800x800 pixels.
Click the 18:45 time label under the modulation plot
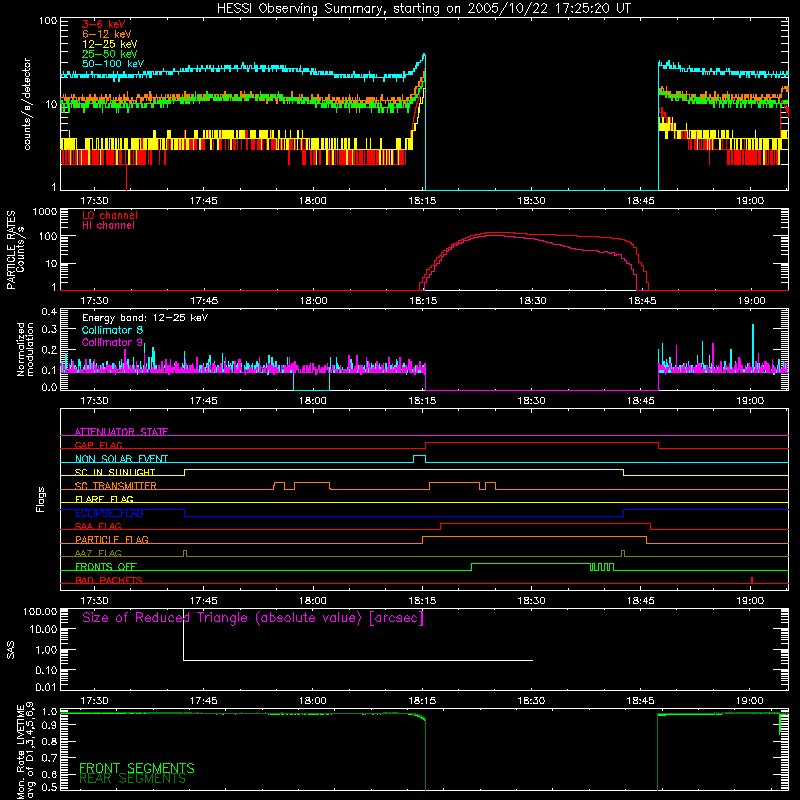coord(641,401)
